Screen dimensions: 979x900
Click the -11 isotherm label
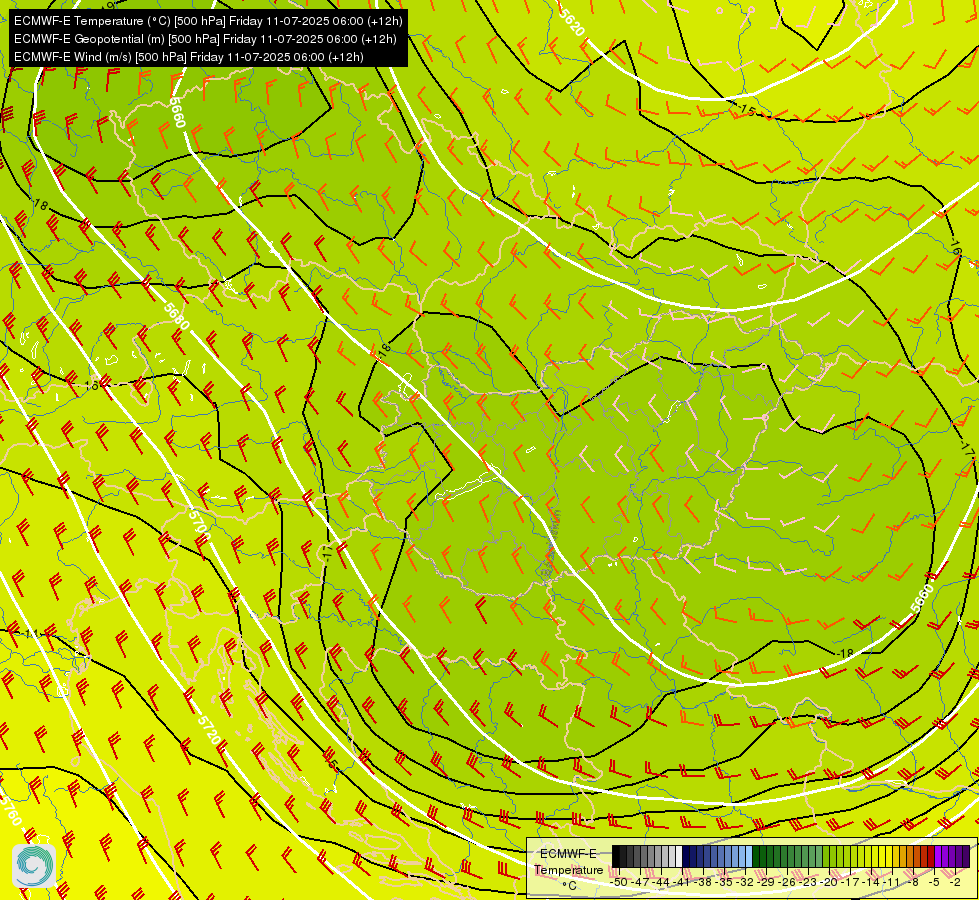click(30, 634)
